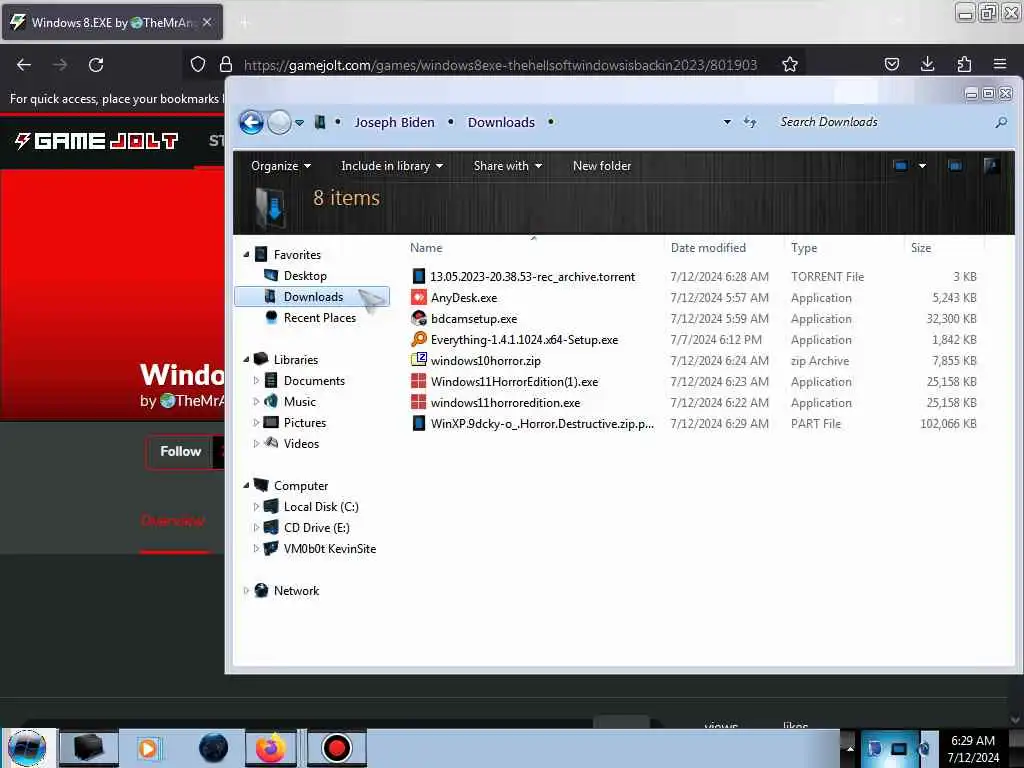This screenshot has height=768, width=1024.
Task: Click the Firefox back arrow
Action: click(24, 65)
